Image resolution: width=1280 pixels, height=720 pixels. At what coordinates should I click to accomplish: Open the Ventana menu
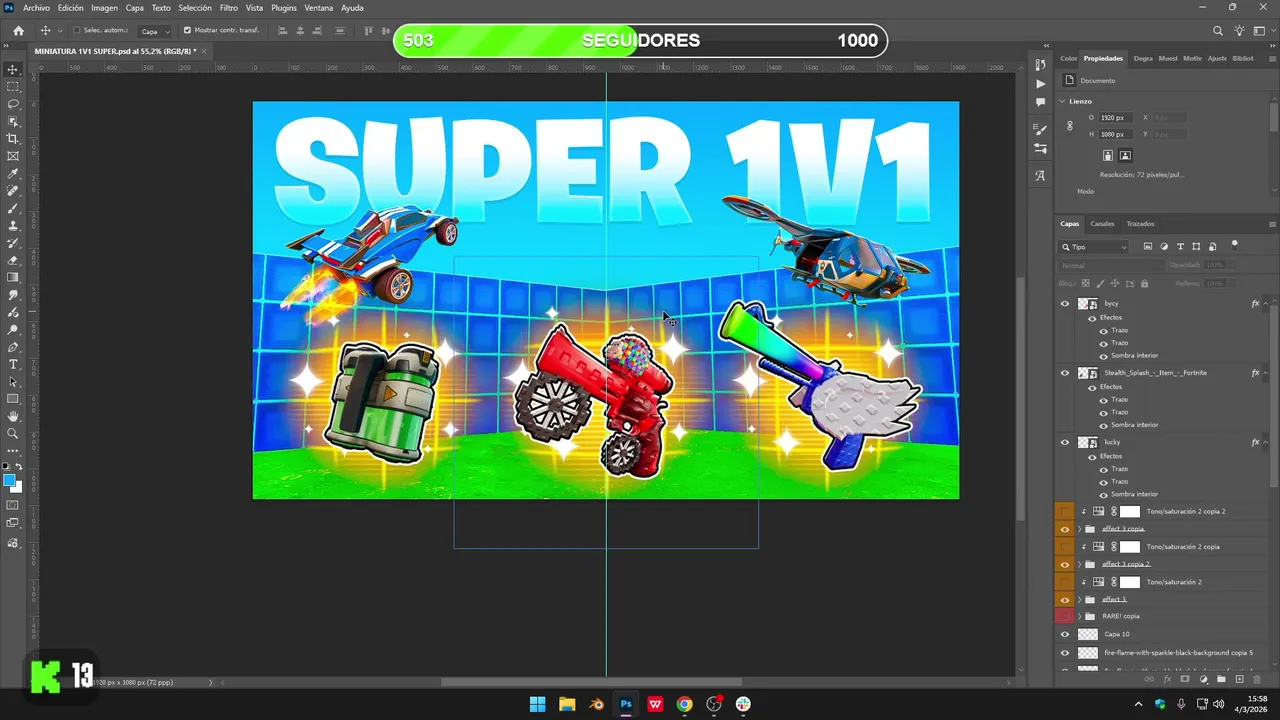[319, 8]
